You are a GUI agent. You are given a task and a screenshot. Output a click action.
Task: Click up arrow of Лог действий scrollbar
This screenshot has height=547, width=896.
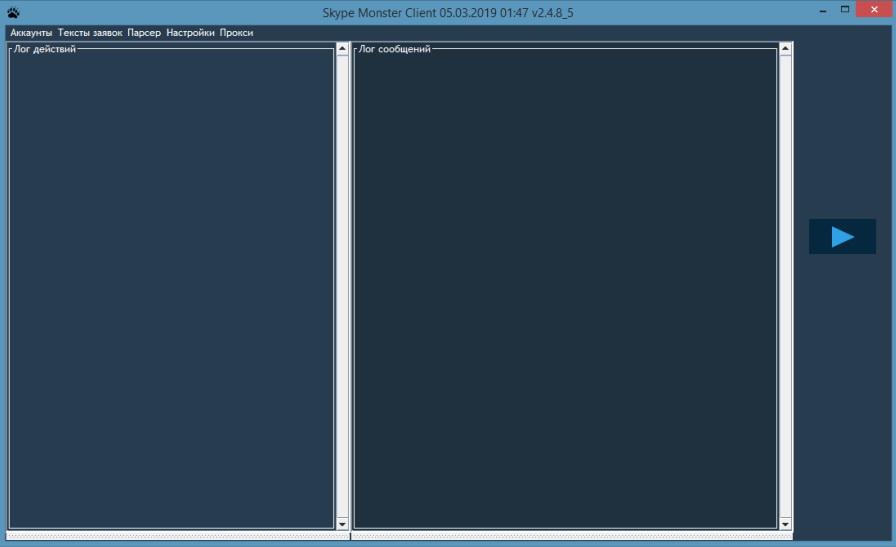click(x=342, y=49)
